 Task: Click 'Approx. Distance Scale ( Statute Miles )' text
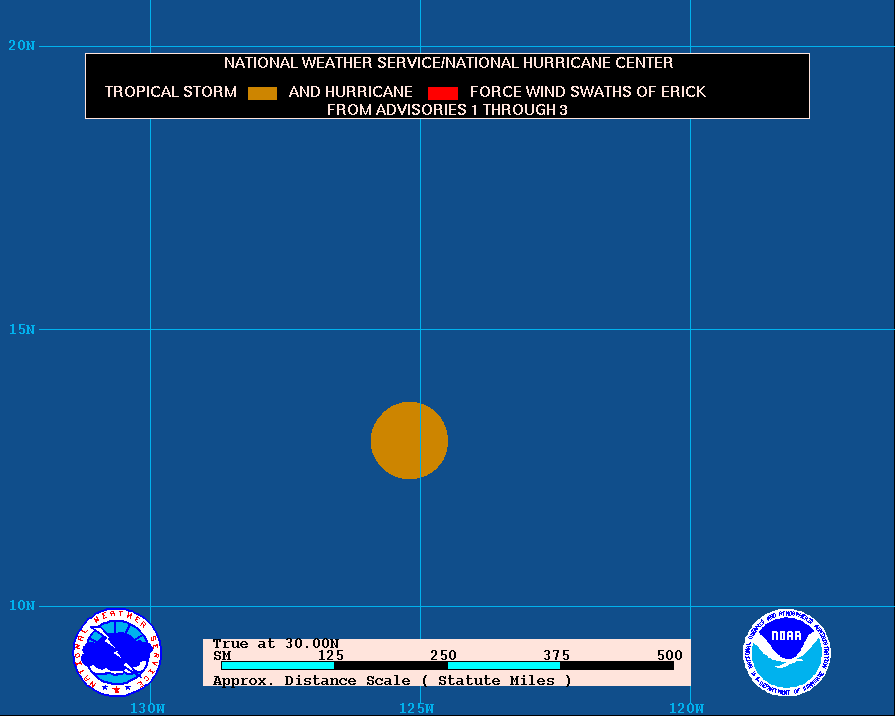(392, 681)
